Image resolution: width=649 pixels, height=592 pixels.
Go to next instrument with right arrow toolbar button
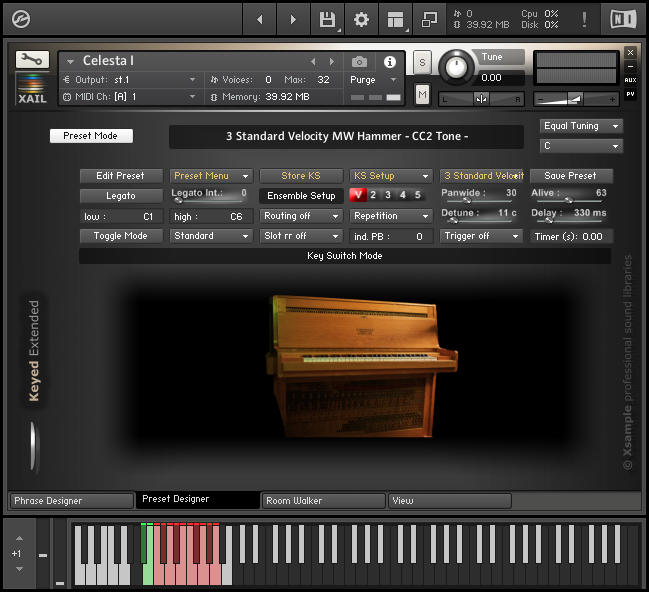tap(293, 19)
